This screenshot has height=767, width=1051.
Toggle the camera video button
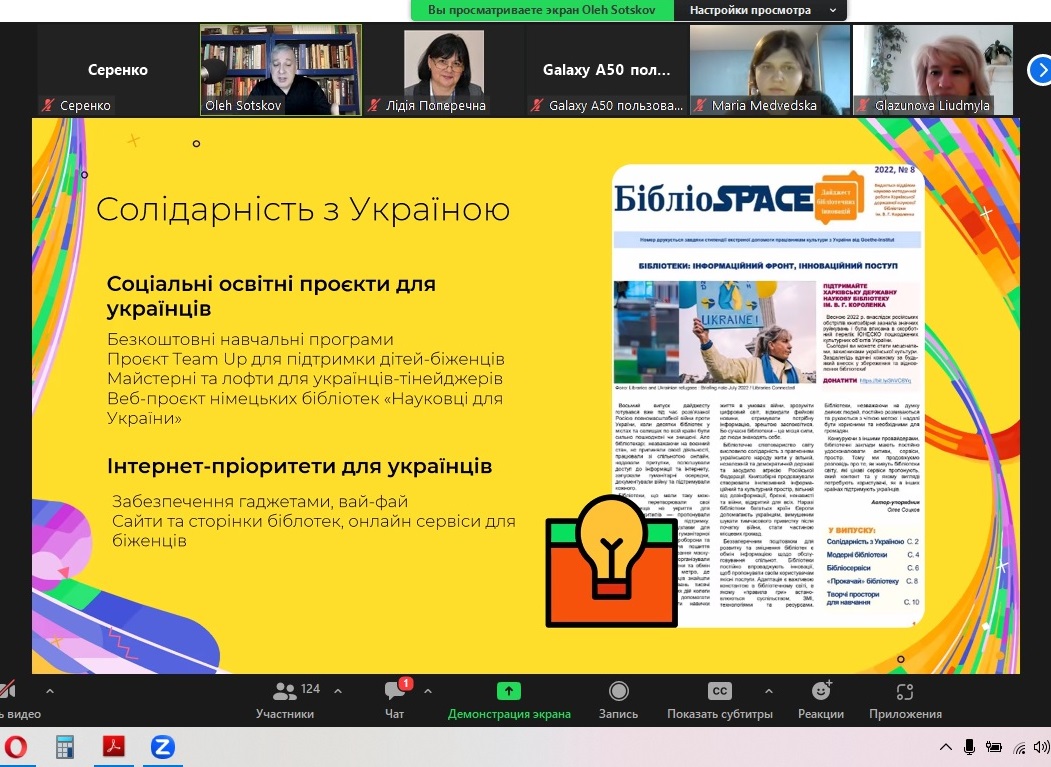tap(8, 699)
